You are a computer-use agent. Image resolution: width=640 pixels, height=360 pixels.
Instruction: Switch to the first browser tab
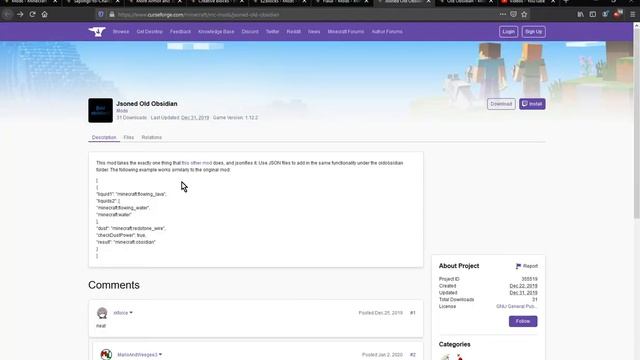point(30,2)
